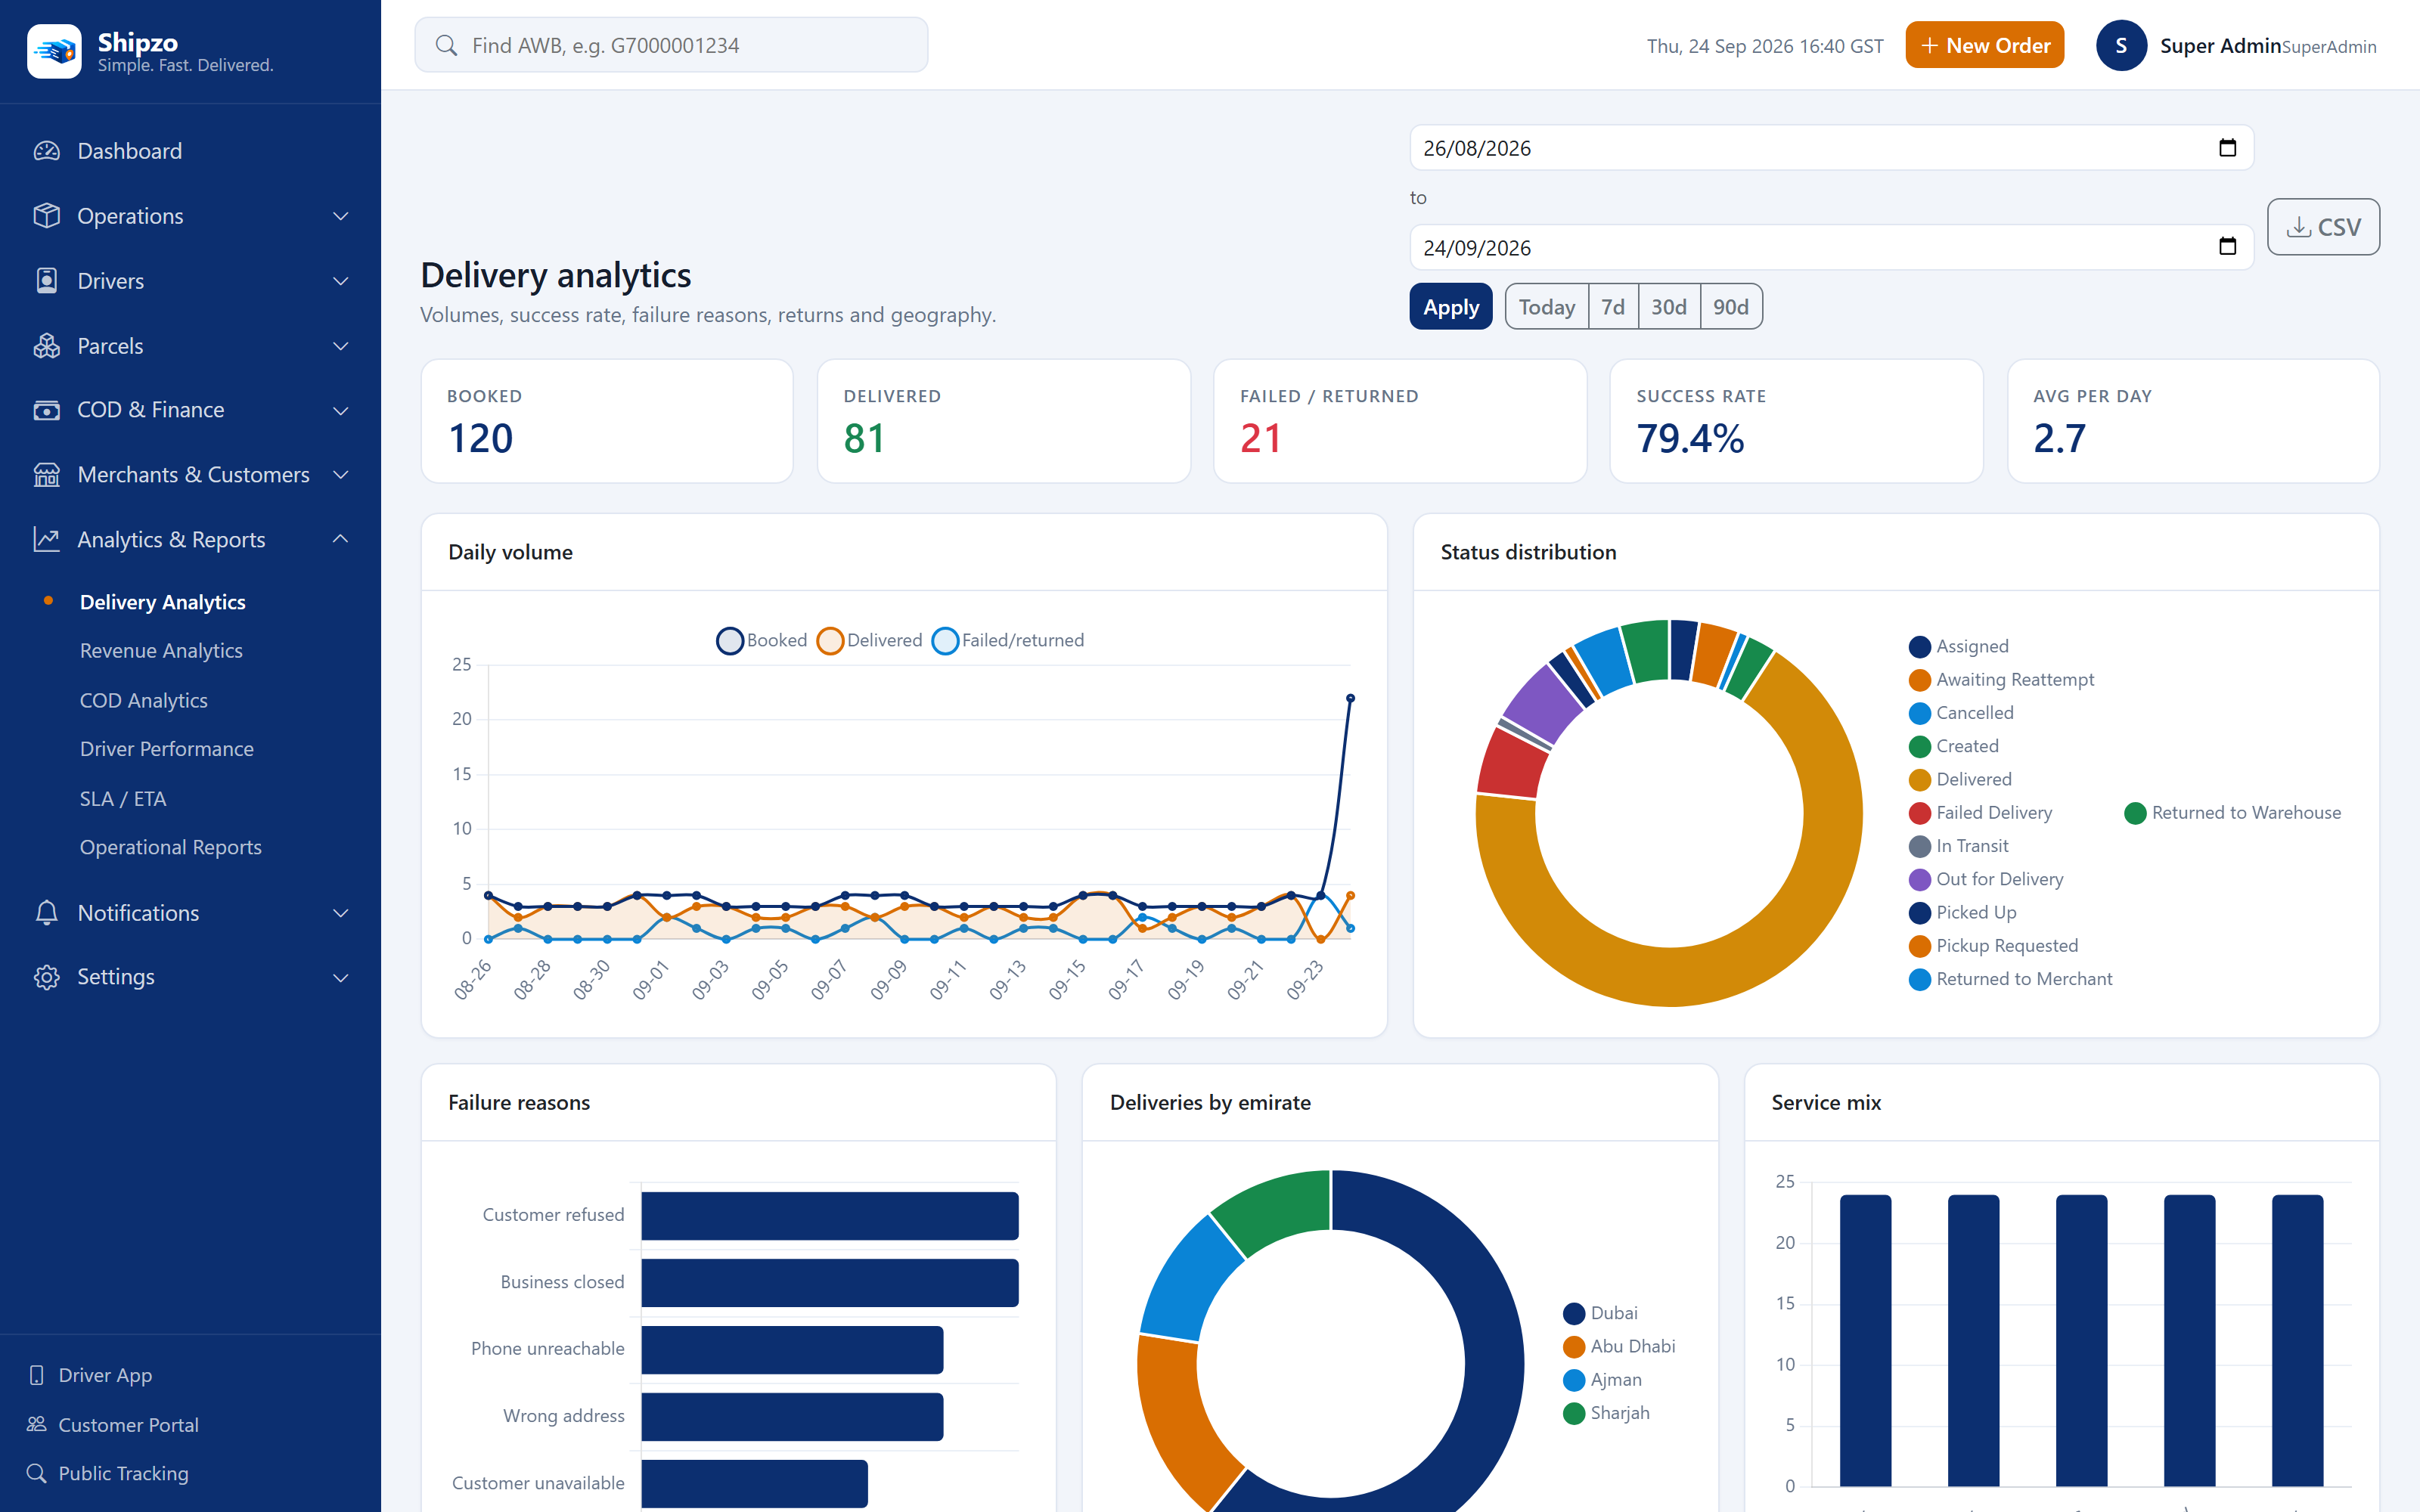The image size is (2420, 1512).
Task: Expand the Operations menu chevron
Action: [341, 216]
